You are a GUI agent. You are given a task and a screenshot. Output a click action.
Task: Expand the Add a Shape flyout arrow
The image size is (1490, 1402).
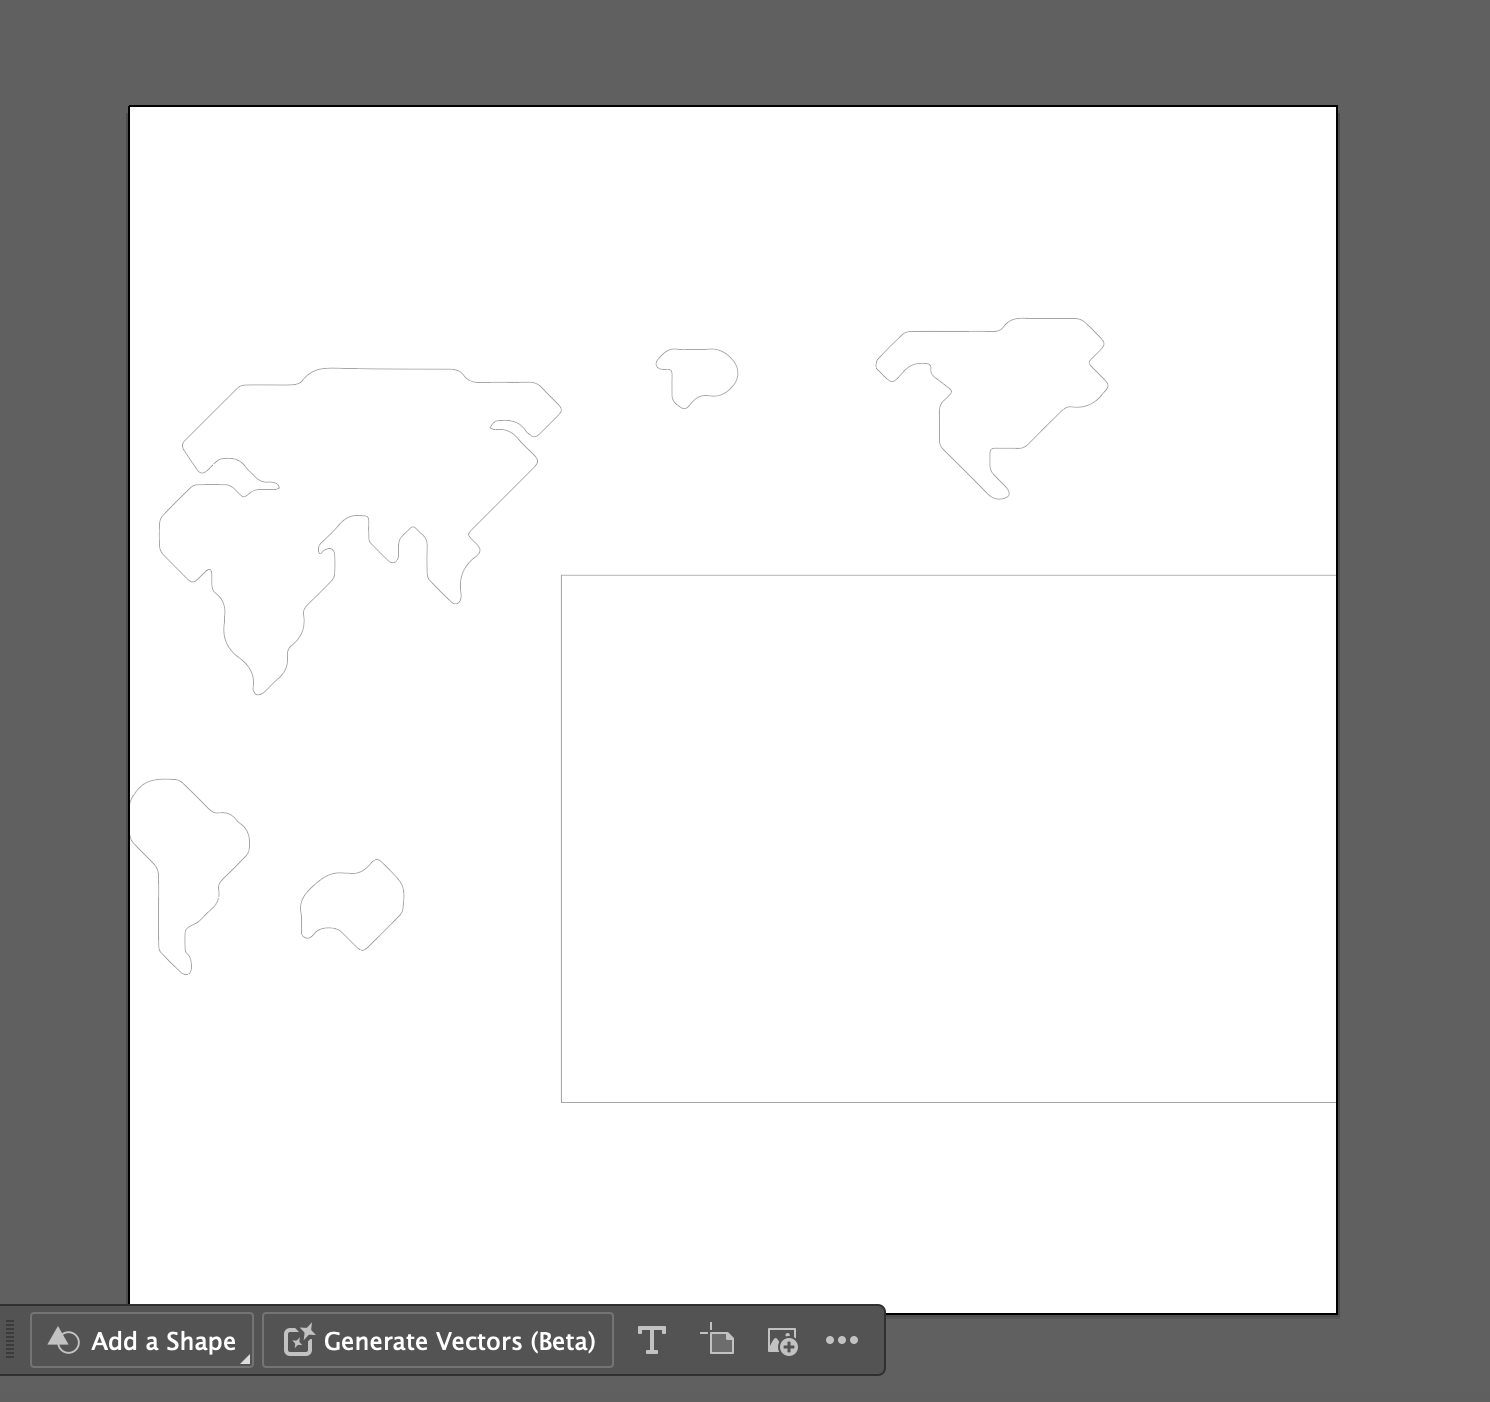tap(244, 1358)
